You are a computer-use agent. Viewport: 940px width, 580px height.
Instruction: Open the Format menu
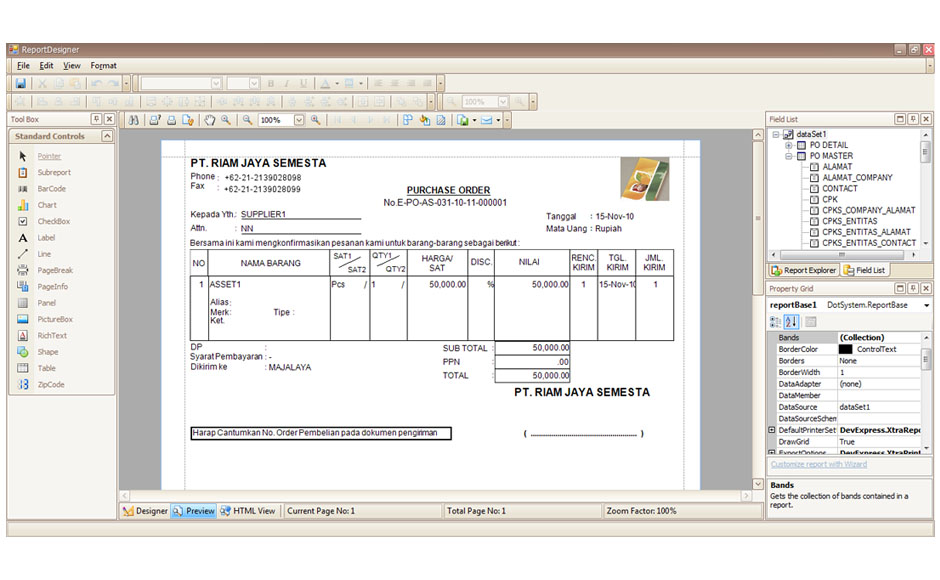click(103, 66)
